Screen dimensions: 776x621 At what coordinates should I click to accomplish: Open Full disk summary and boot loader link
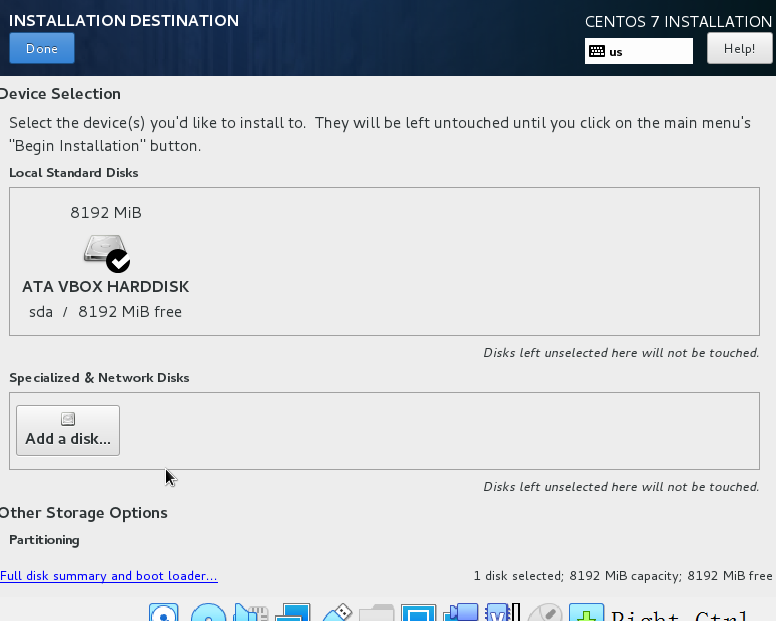pyautogui.click(x=109, y=576)
